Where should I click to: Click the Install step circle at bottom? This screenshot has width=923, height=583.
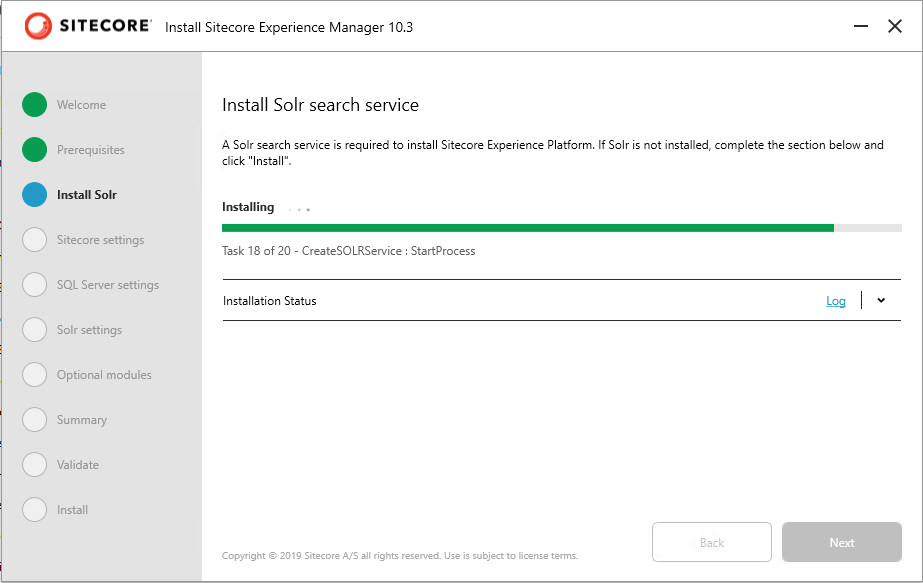(x=35, y=510)
